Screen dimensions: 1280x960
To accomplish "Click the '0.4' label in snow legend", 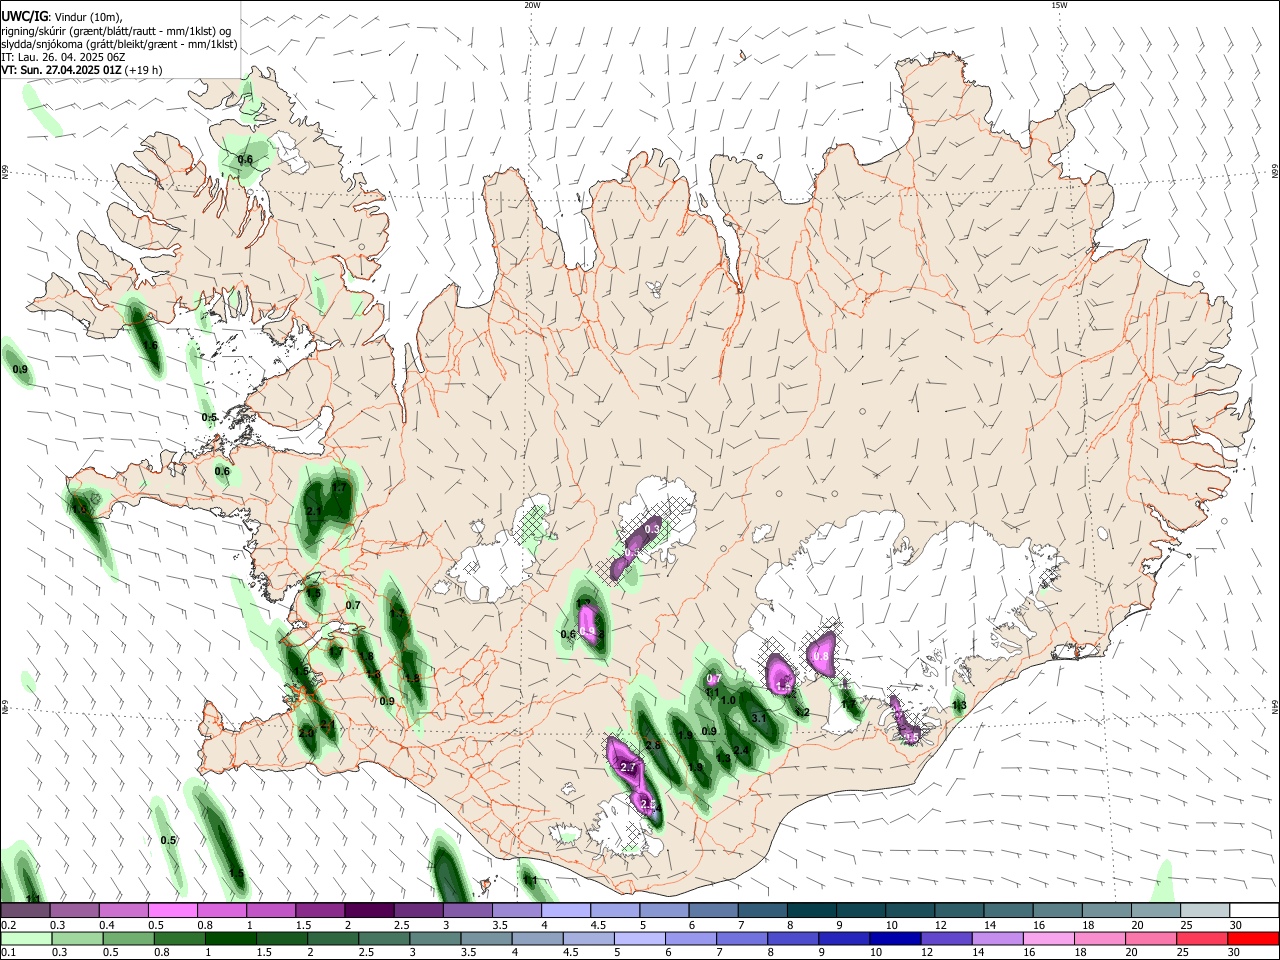I will (x=107, y=925).
